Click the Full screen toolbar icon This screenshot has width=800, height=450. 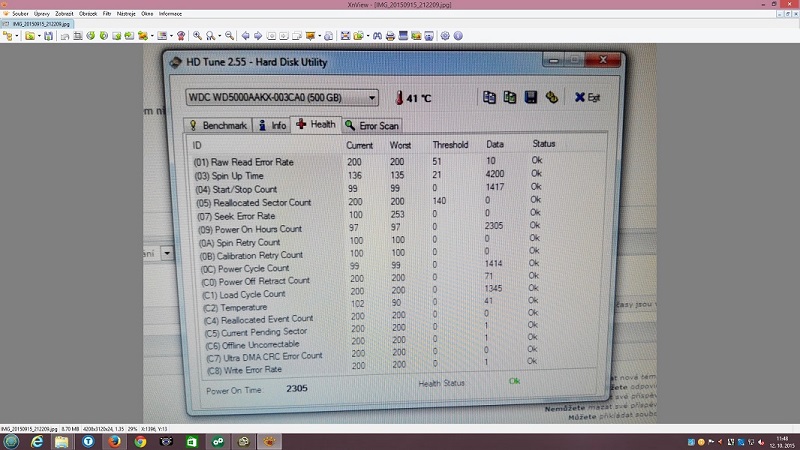(345, 36)
